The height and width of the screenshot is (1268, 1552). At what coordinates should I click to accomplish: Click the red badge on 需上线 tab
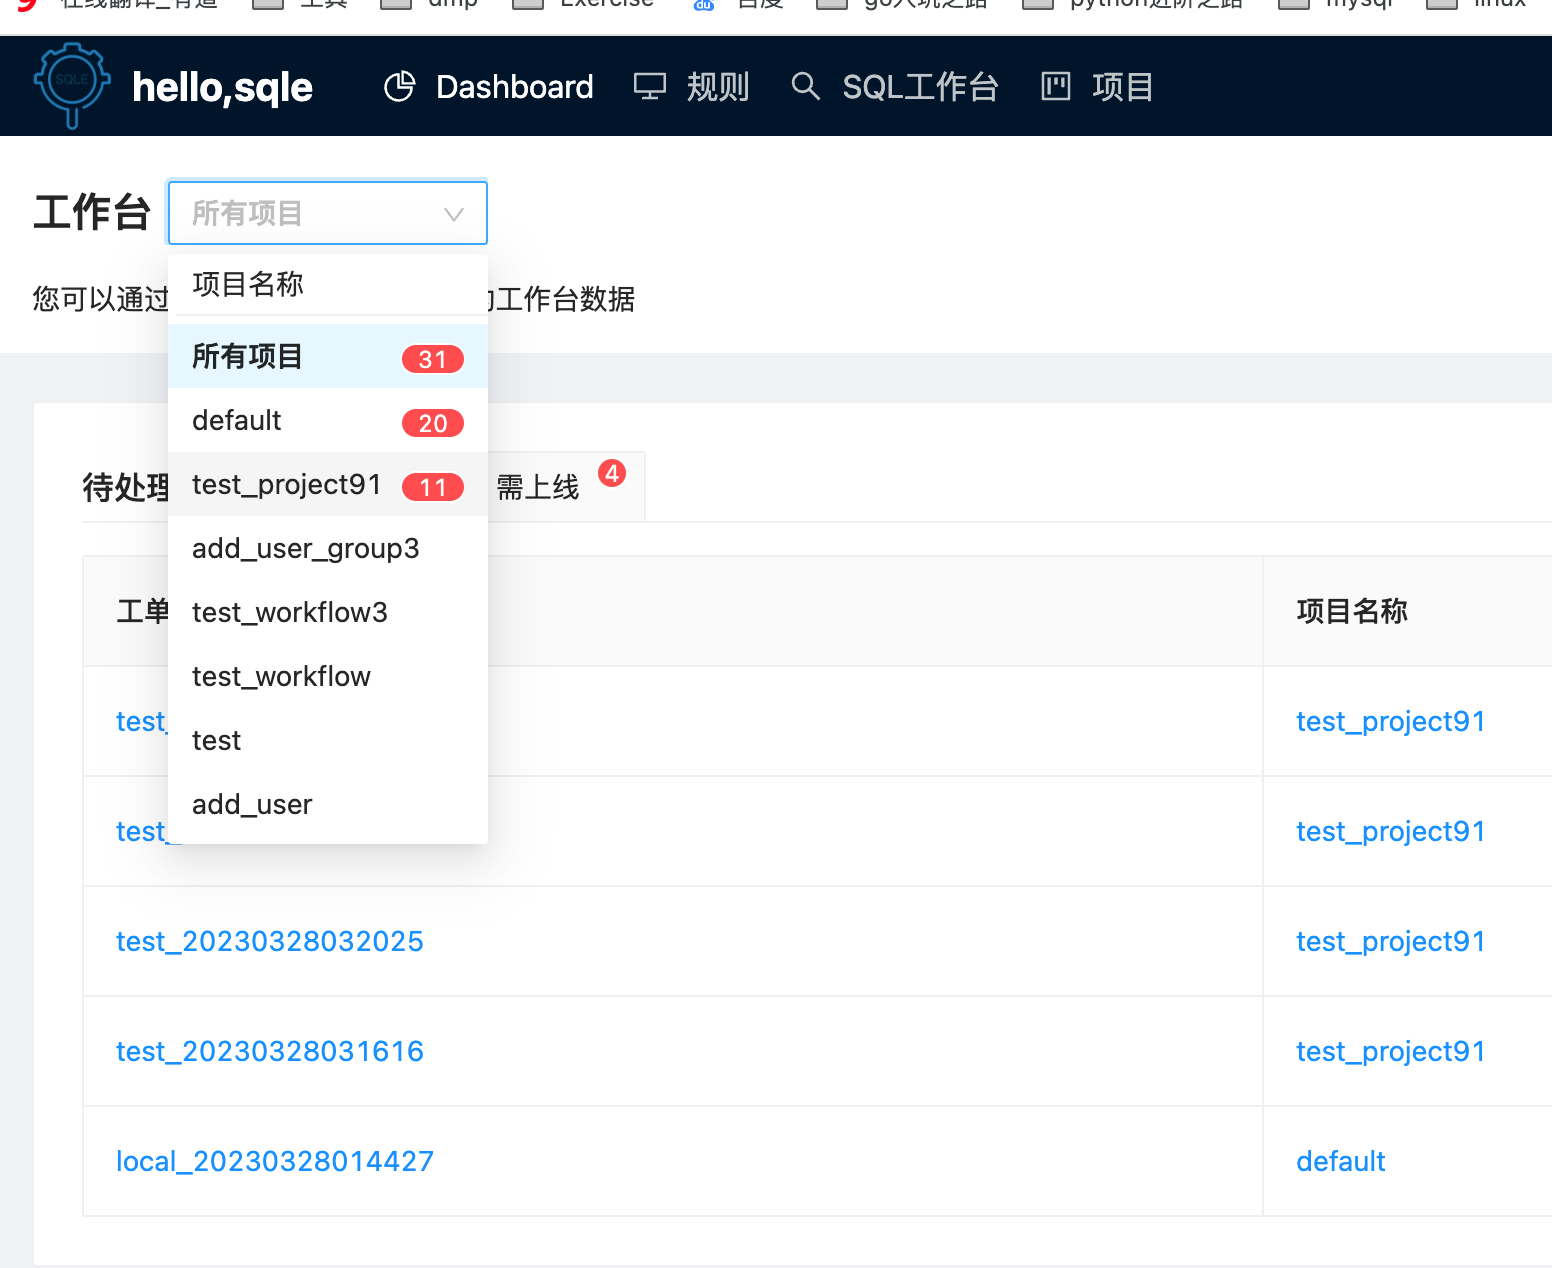(x=611, y=474)
